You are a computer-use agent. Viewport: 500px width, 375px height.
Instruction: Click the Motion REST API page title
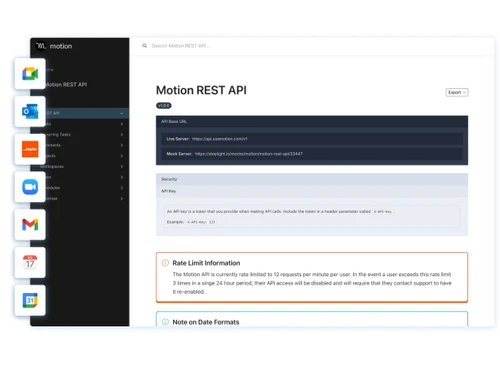pos(201,90)
